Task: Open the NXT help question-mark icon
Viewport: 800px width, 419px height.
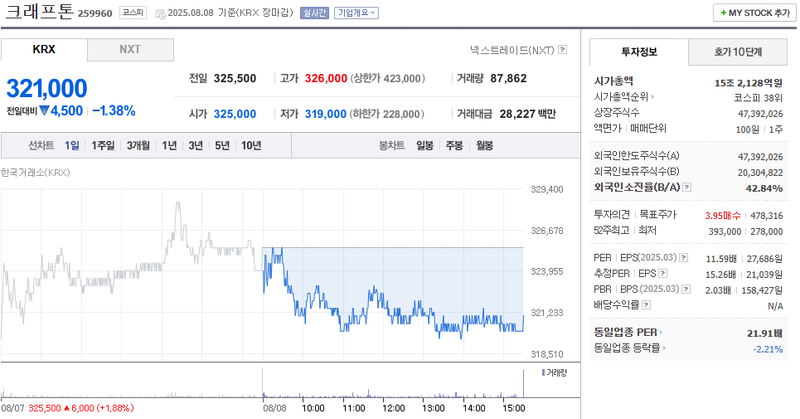Action: click(562, 50)
